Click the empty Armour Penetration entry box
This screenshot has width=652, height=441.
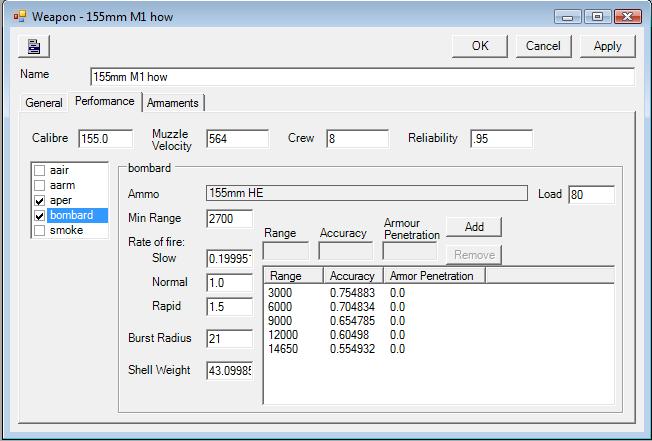(x=410, y=251)
